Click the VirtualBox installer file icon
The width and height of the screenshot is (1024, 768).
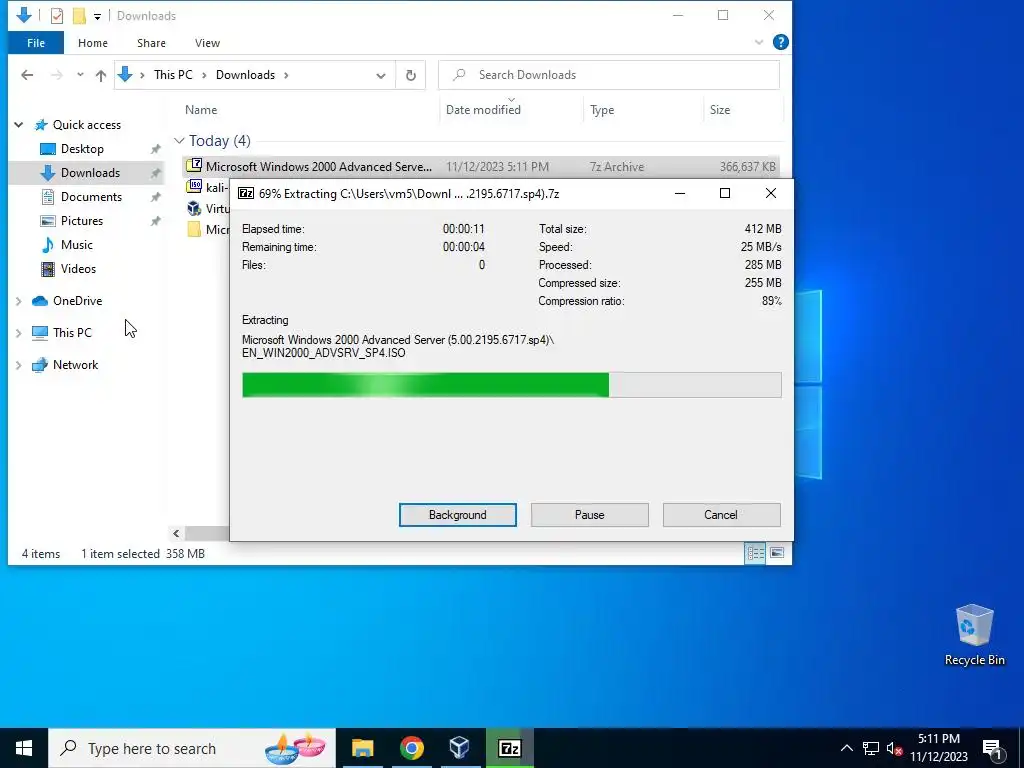[x=194, y=208]
